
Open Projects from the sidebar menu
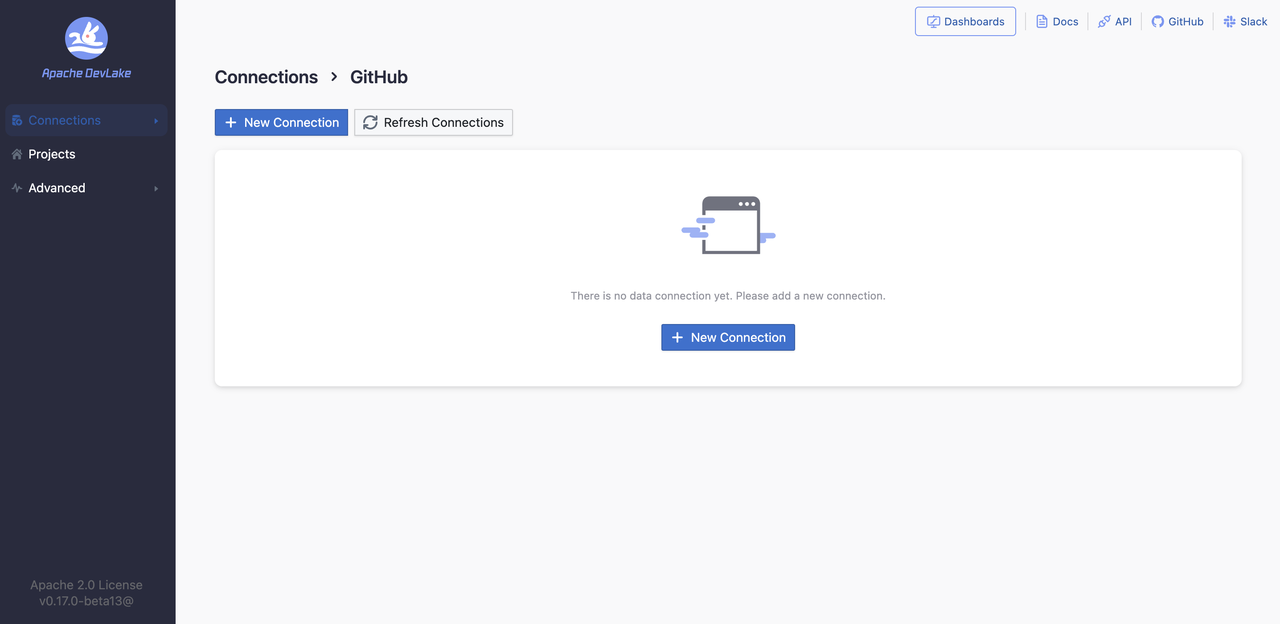click(52, 154)
